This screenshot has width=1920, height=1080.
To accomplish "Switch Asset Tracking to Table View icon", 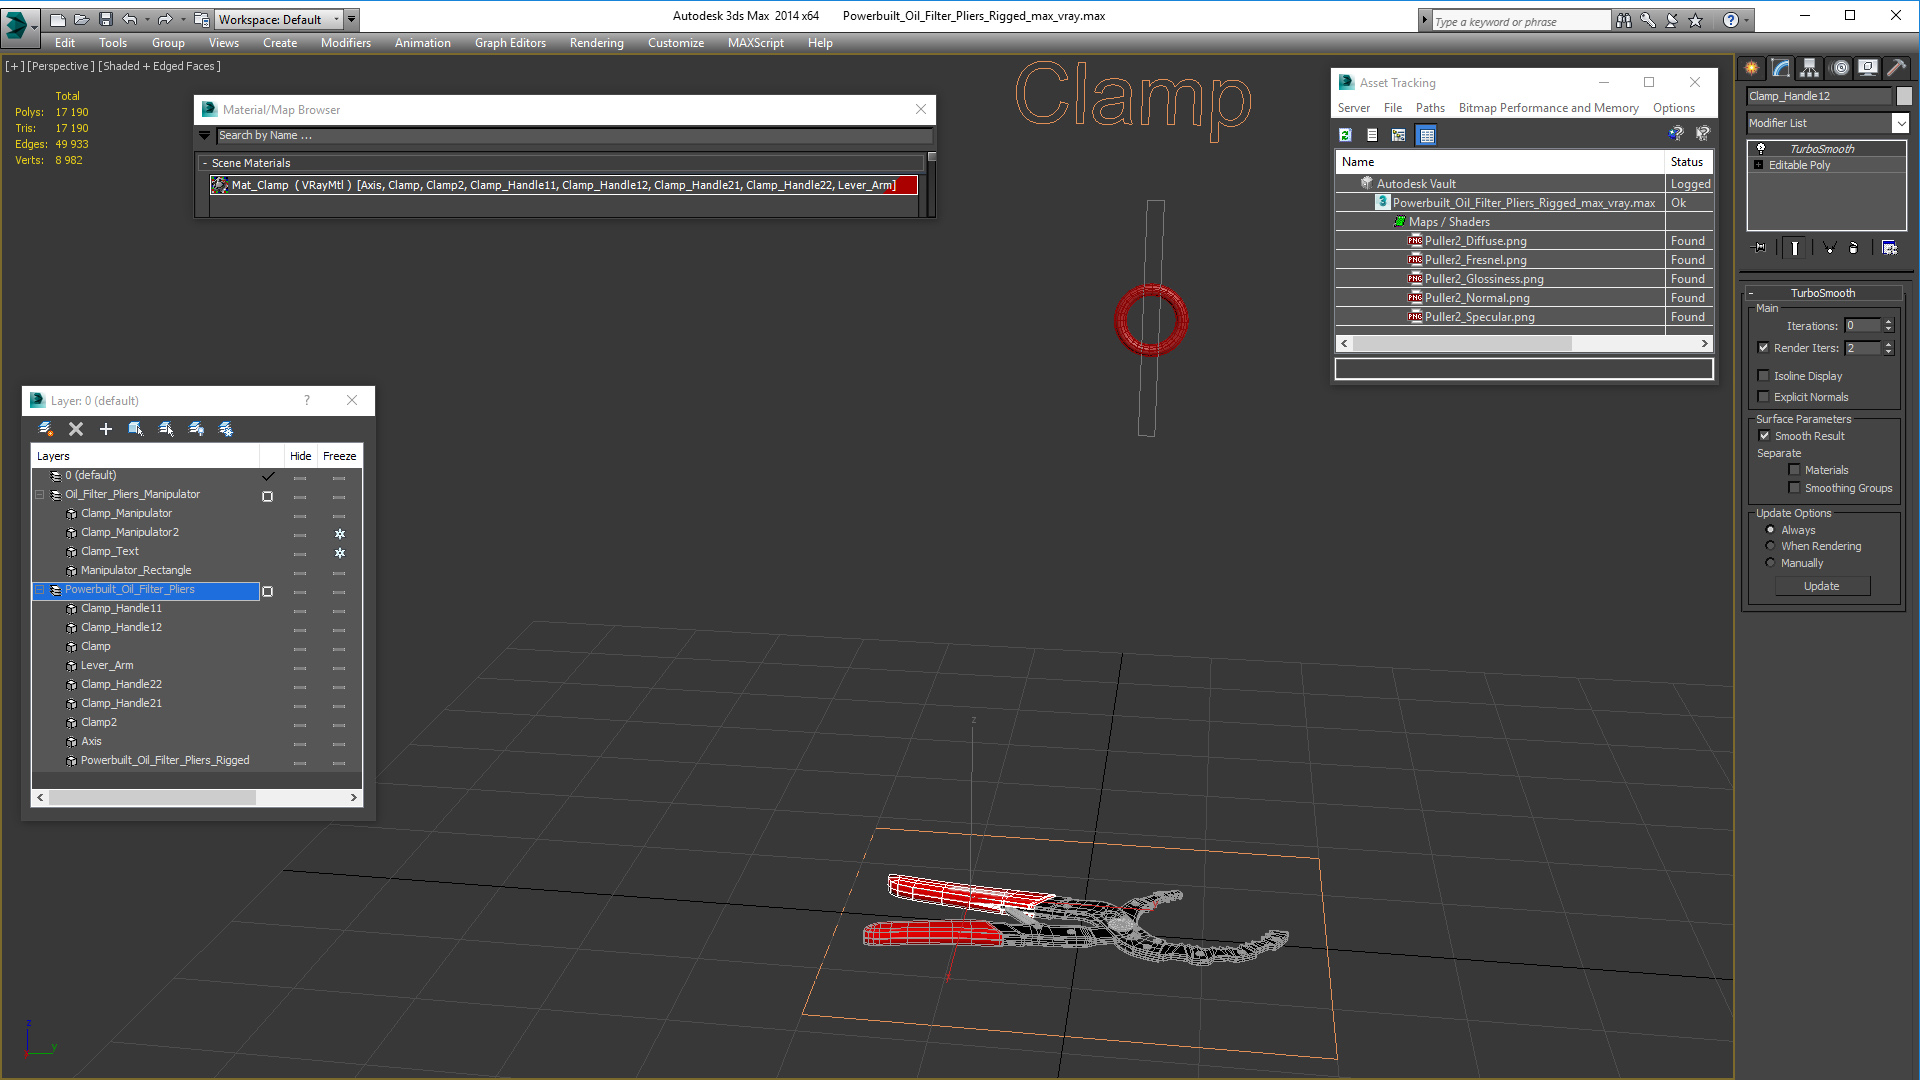I will point(1427,135).
